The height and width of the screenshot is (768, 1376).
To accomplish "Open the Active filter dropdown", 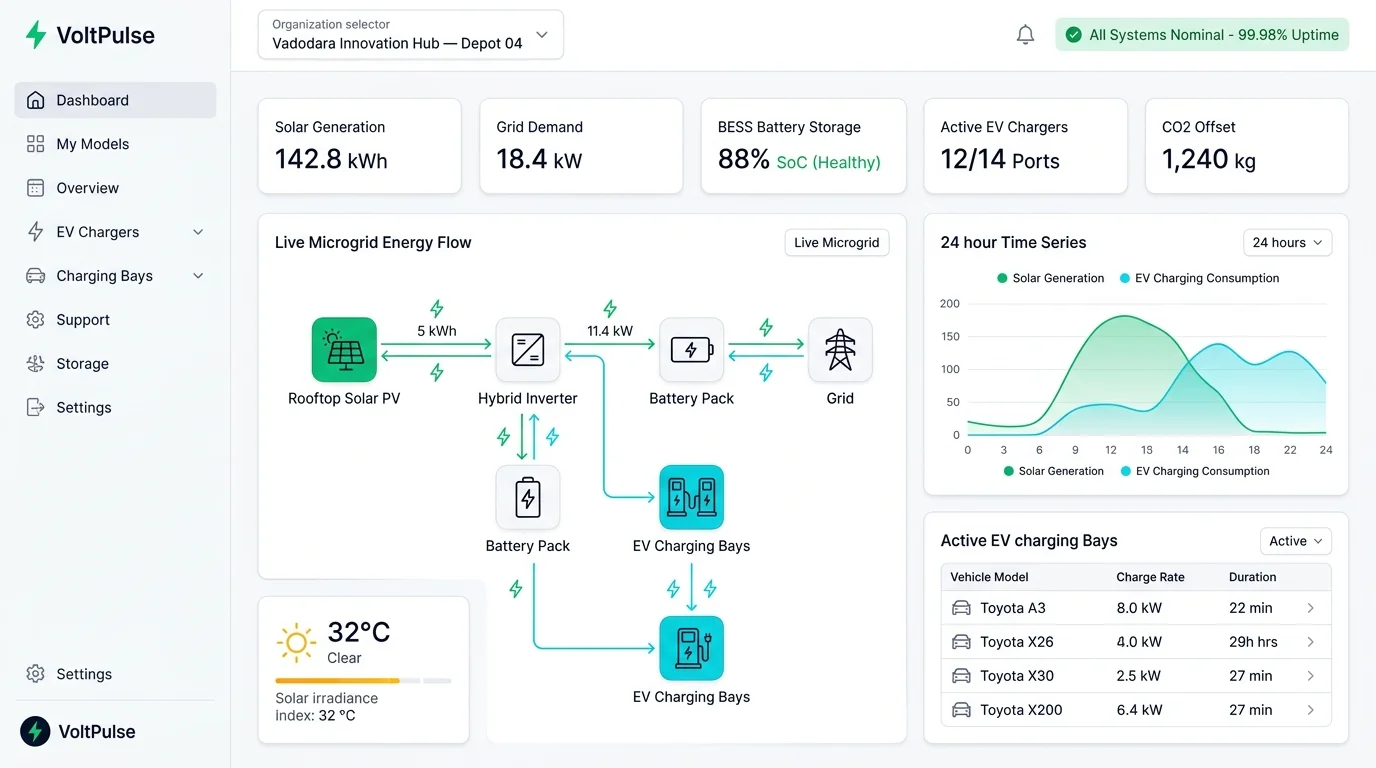I will point(1295,541).
